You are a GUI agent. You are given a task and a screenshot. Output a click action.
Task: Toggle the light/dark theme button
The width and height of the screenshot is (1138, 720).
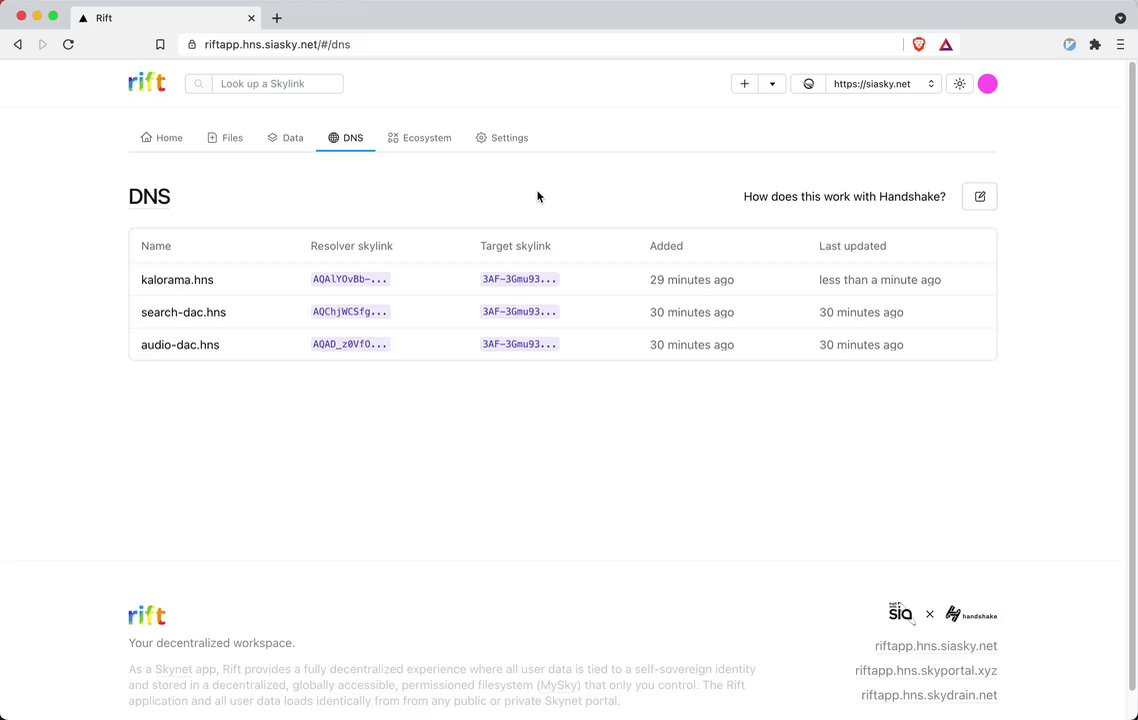[x=960, y=84]
